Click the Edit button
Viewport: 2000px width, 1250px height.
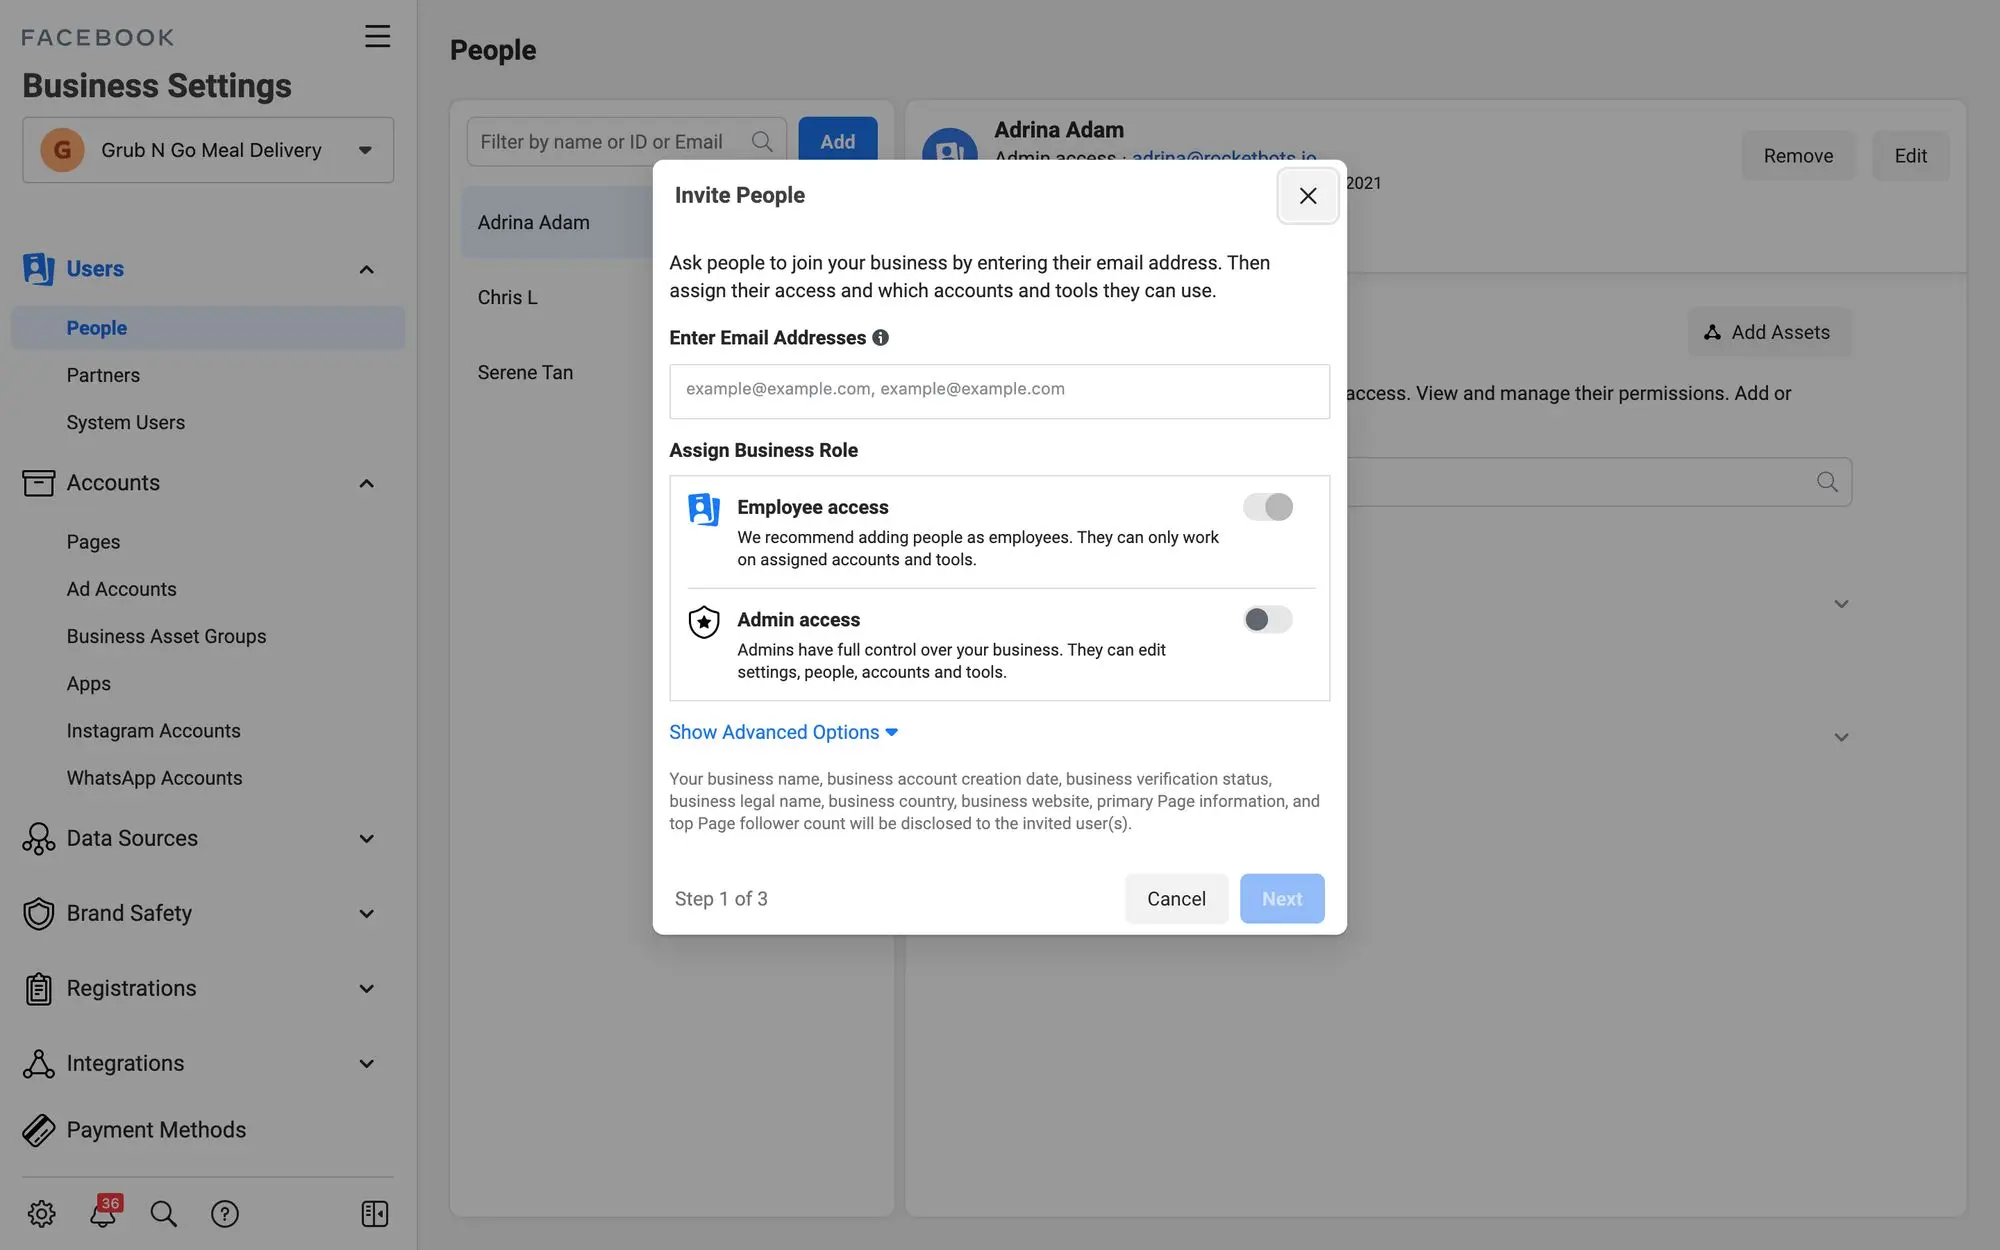(x=1910, y=156)
